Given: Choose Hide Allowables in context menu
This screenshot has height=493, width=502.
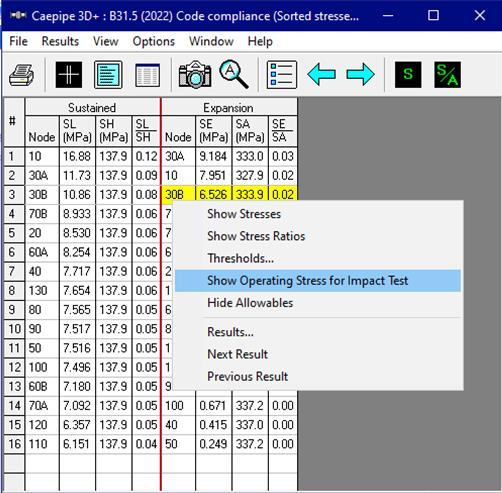Looking at the screenshot, I should (318, 303).
